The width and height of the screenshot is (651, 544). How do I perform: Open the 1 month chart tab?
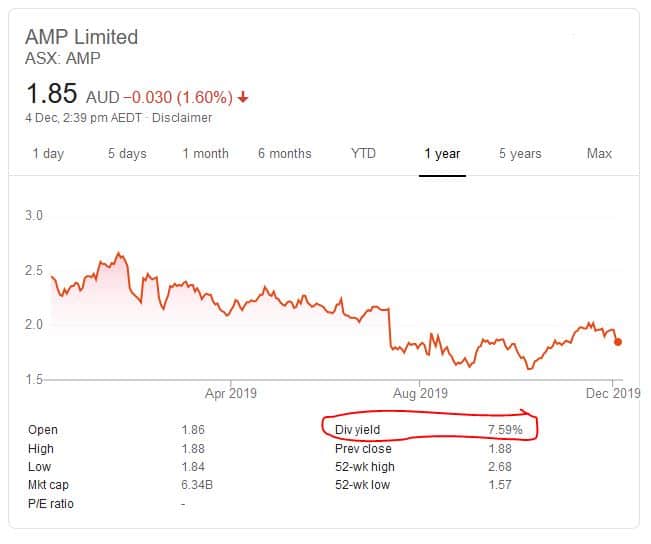click(x=205, y=154)
